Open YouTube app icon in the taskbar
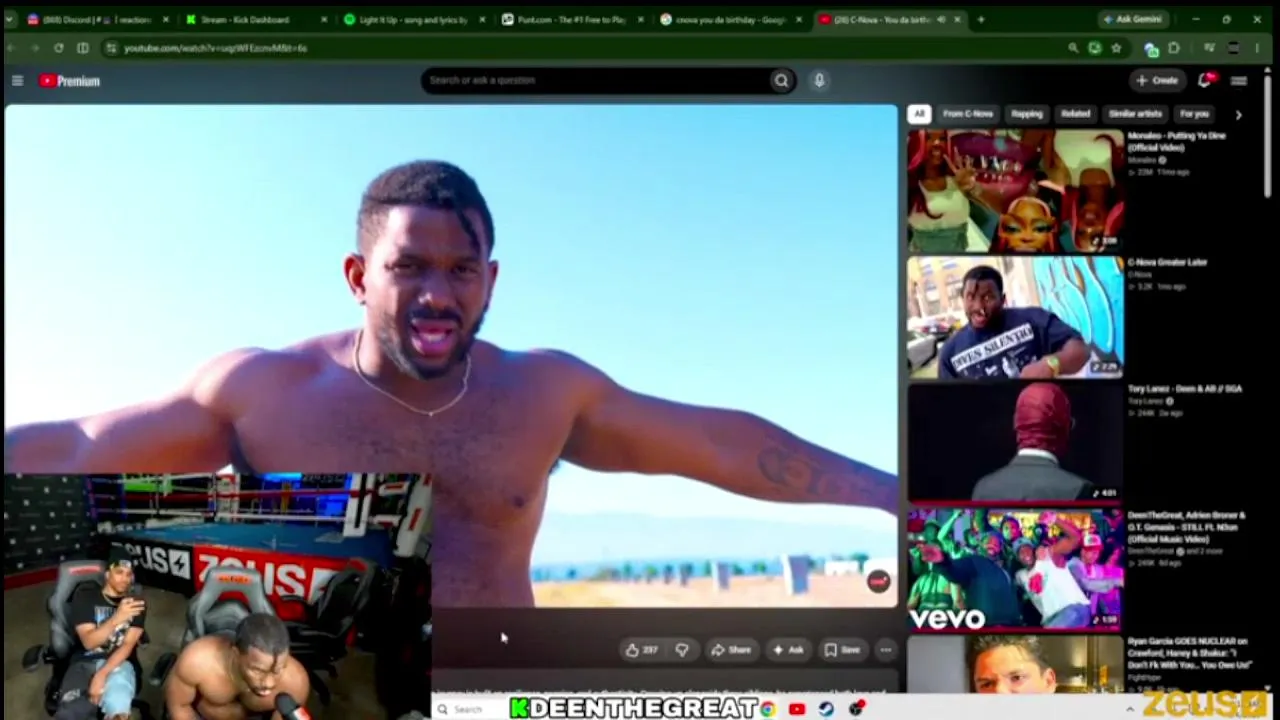Viewport: 1280px width, 720px height. coord(797,709)
